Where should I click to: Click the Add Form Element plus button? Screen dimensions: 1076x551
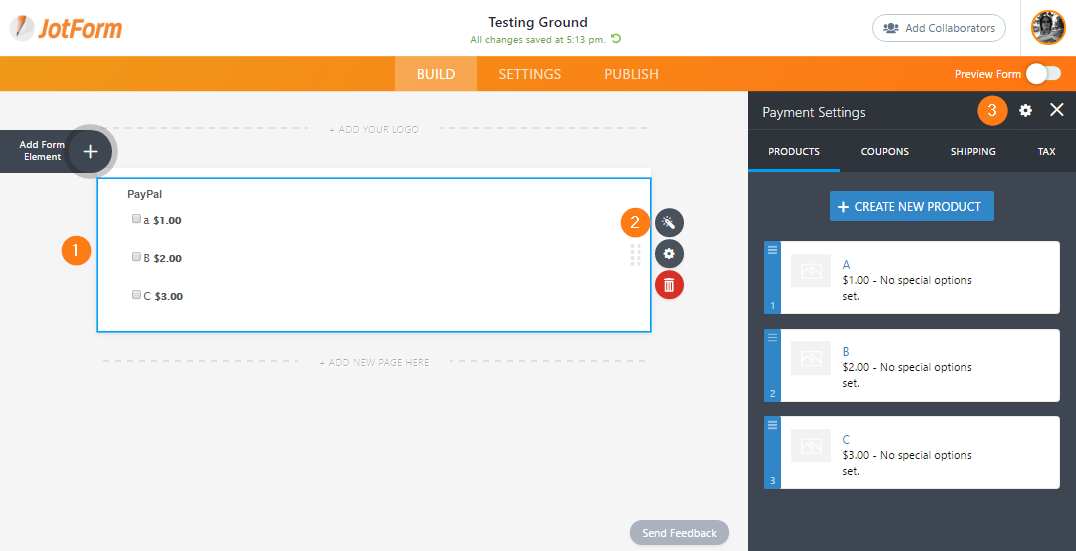(90, 151)
